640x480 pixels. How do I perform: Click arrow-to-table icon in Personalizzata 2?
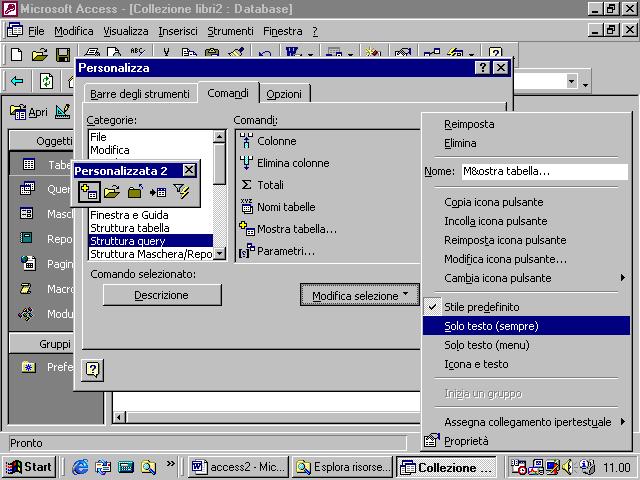[158, 191]
